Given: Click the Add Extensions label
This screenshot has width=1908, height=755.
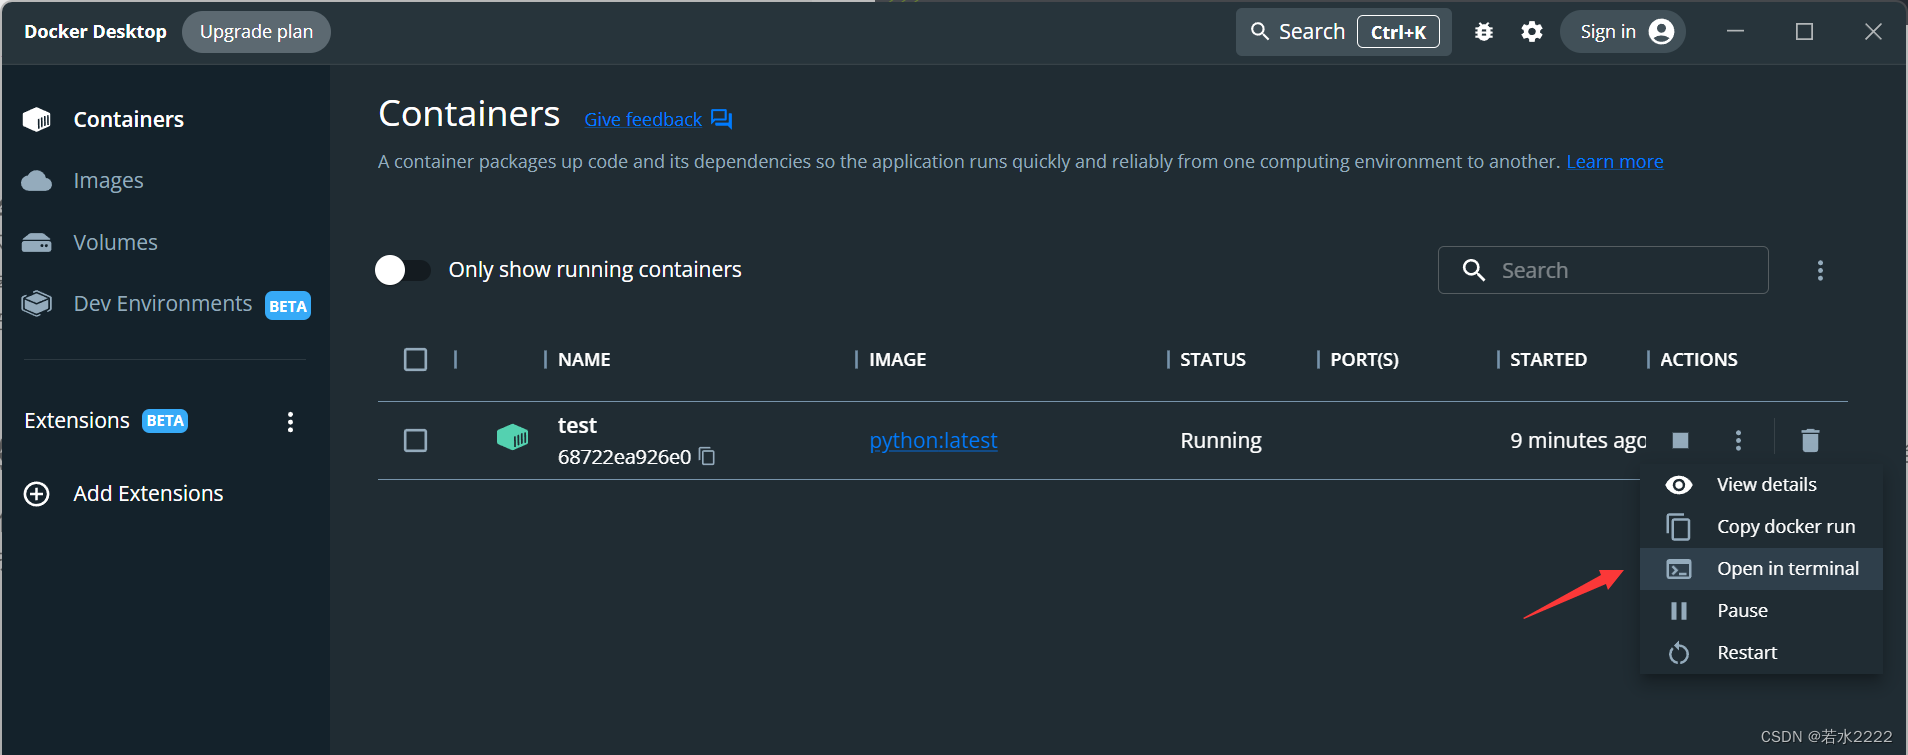Looking at the screenshot, I should [148, 494].
